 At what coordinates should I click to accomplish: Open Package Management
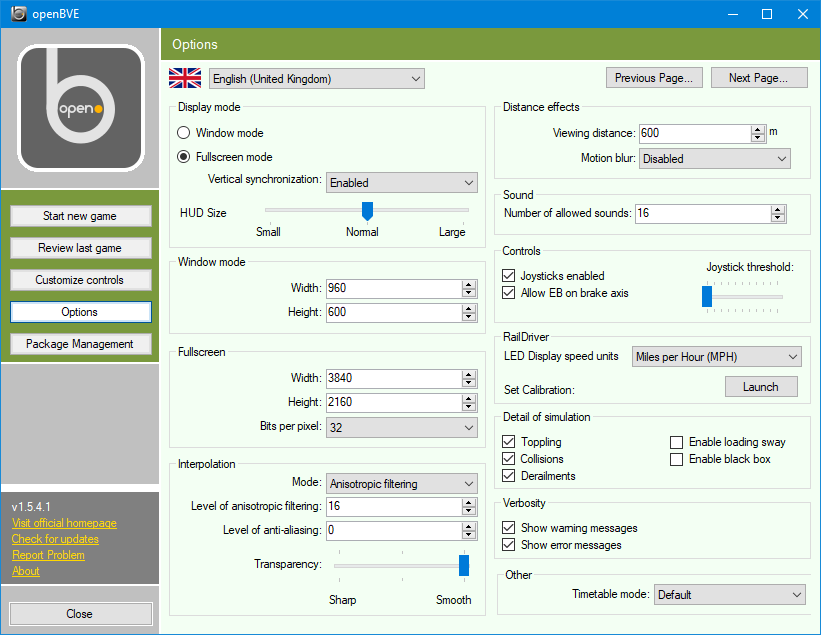pyautogui.click(x=80, y=343)
